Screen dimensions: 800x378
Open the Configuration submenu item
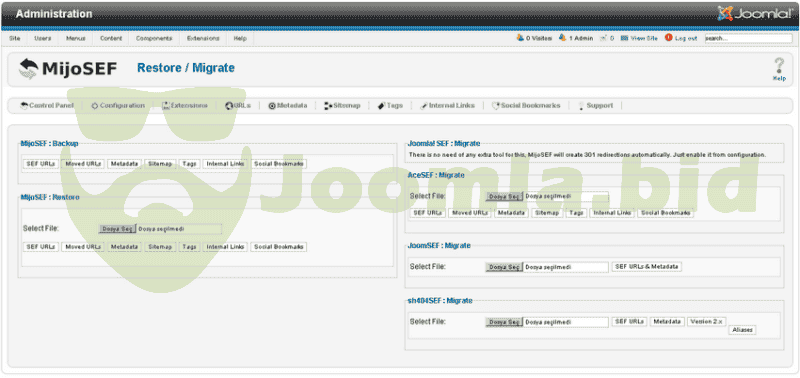(118, 106)
